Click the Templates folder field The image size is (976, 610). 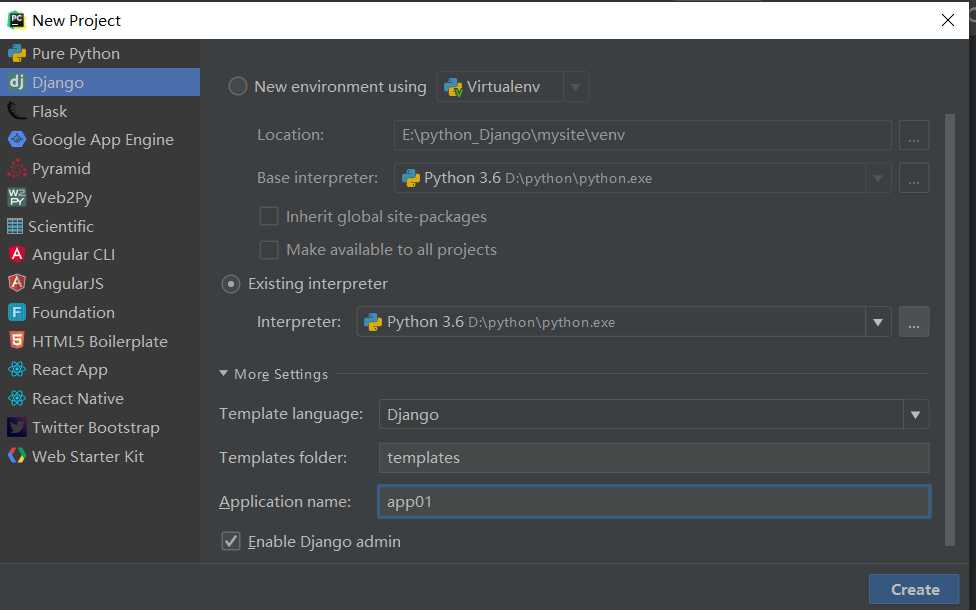pos(654,458)
